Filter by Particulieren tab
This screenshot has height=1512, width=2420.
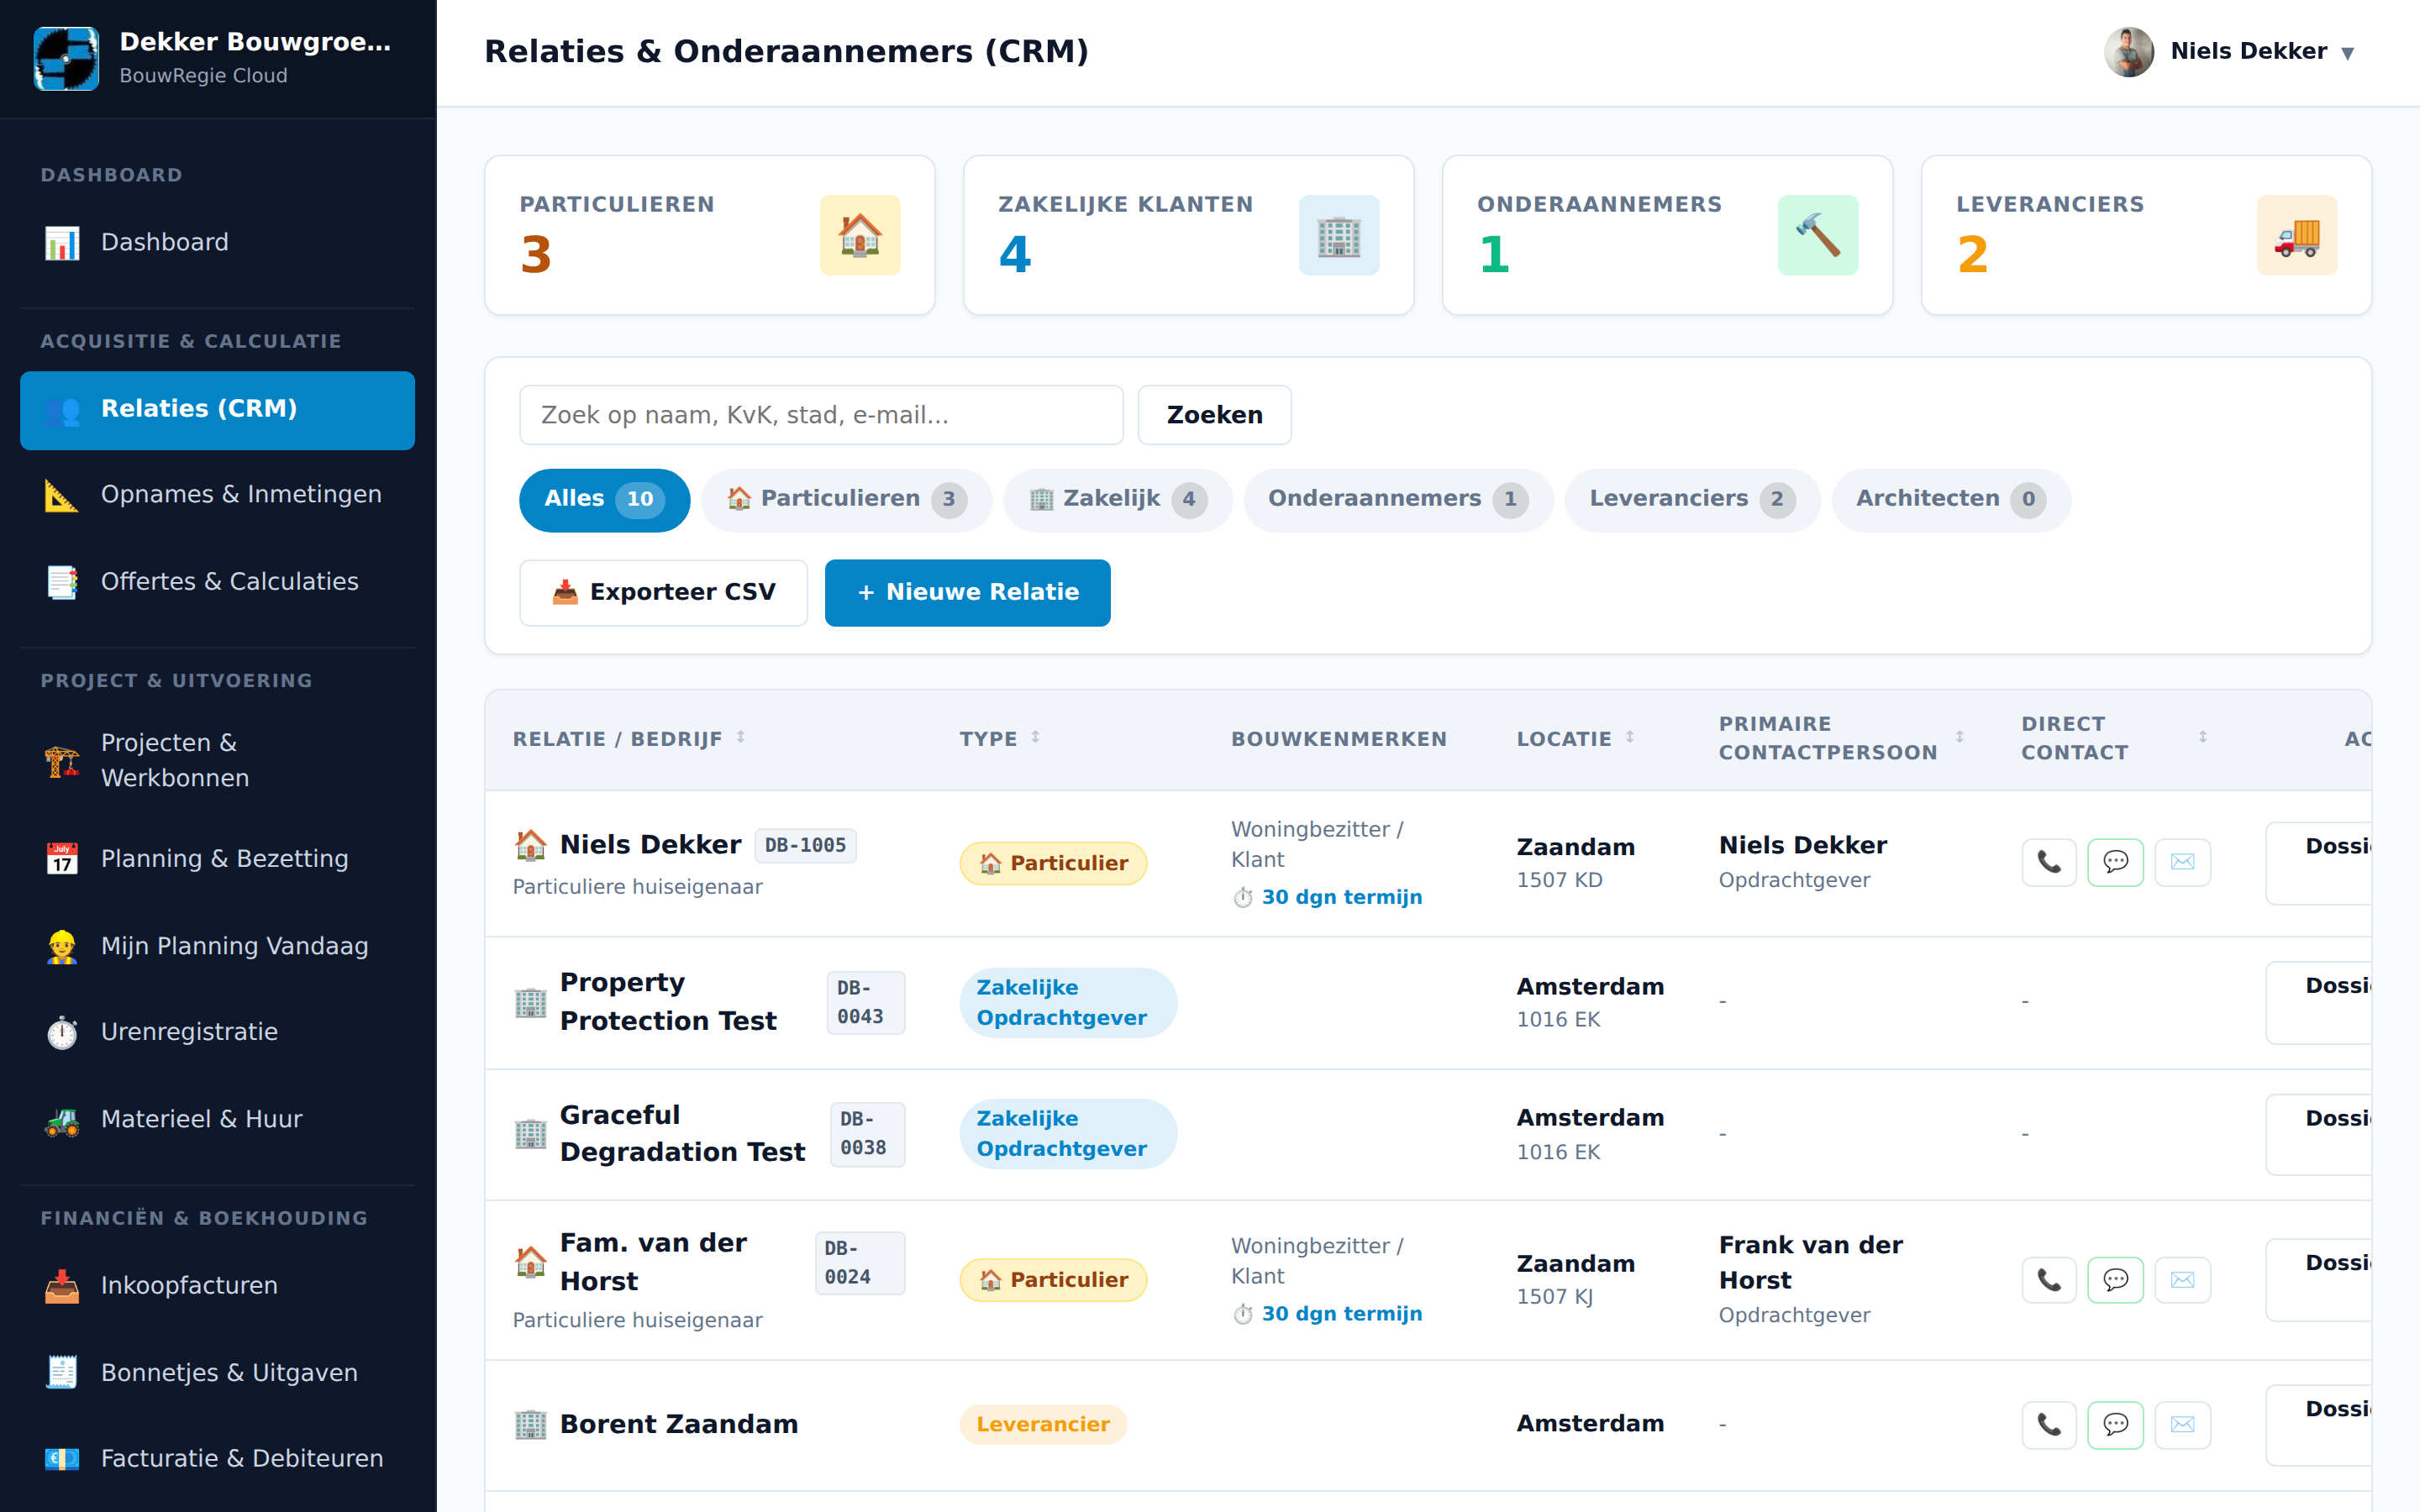(846, 499)
